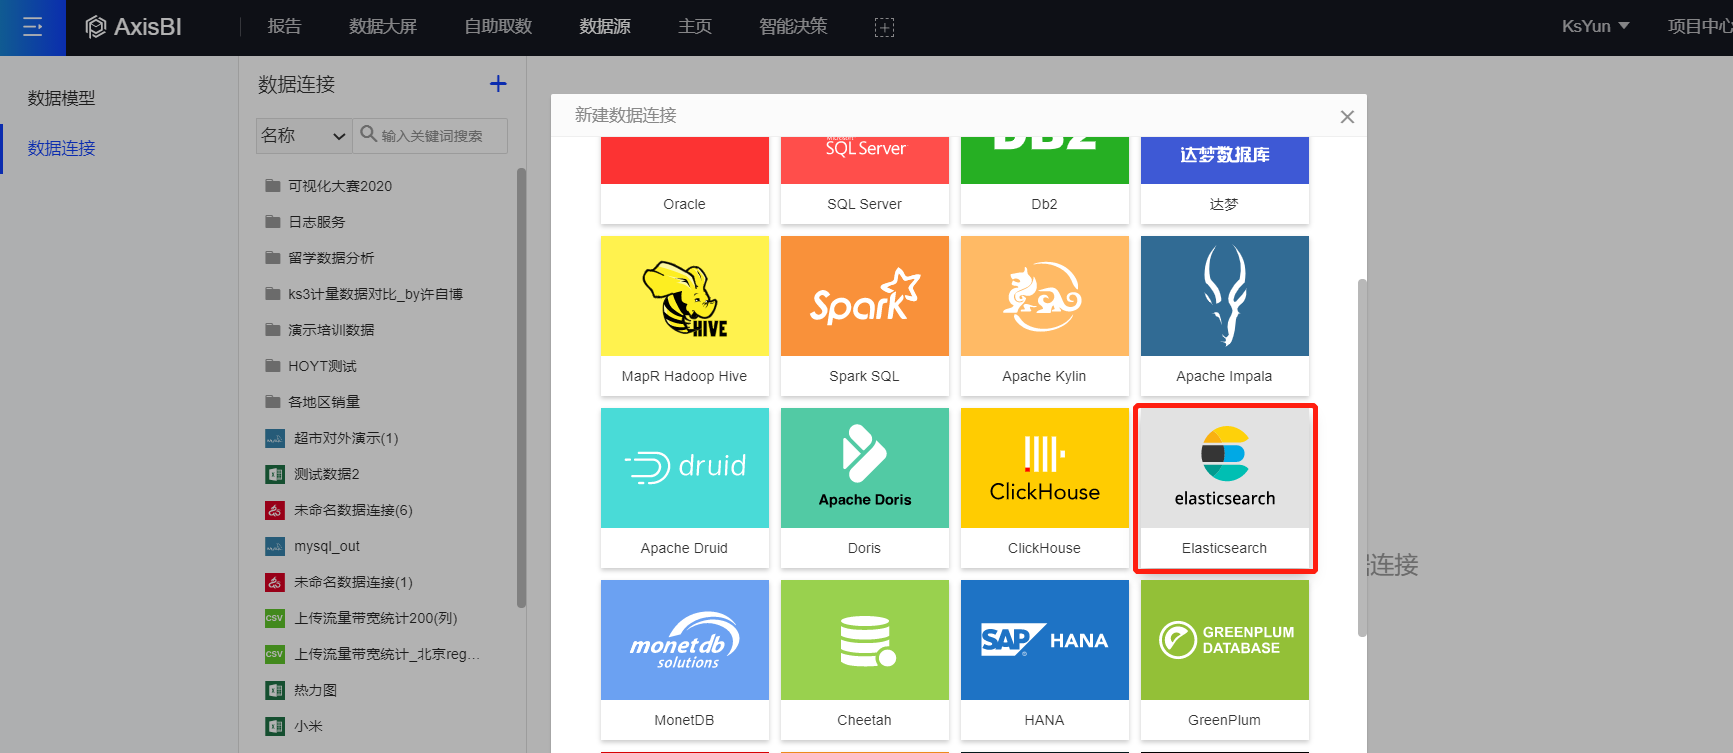Select the Apache Kylin tile
Screen dimensions: 1733x753
(1044, 315)
